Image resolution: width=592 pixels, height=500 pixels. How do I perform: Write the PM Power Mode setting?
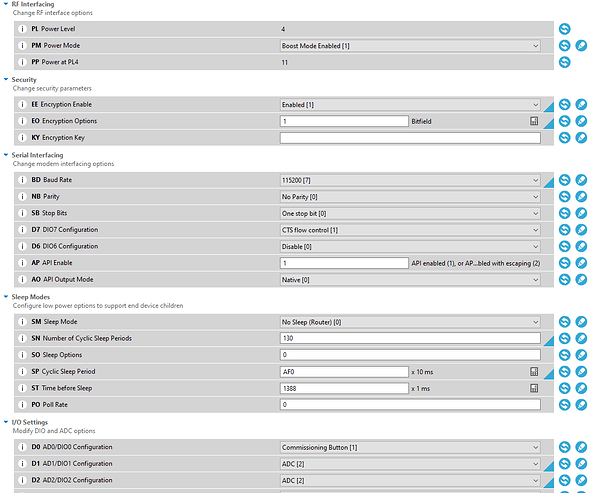(581, 46)
